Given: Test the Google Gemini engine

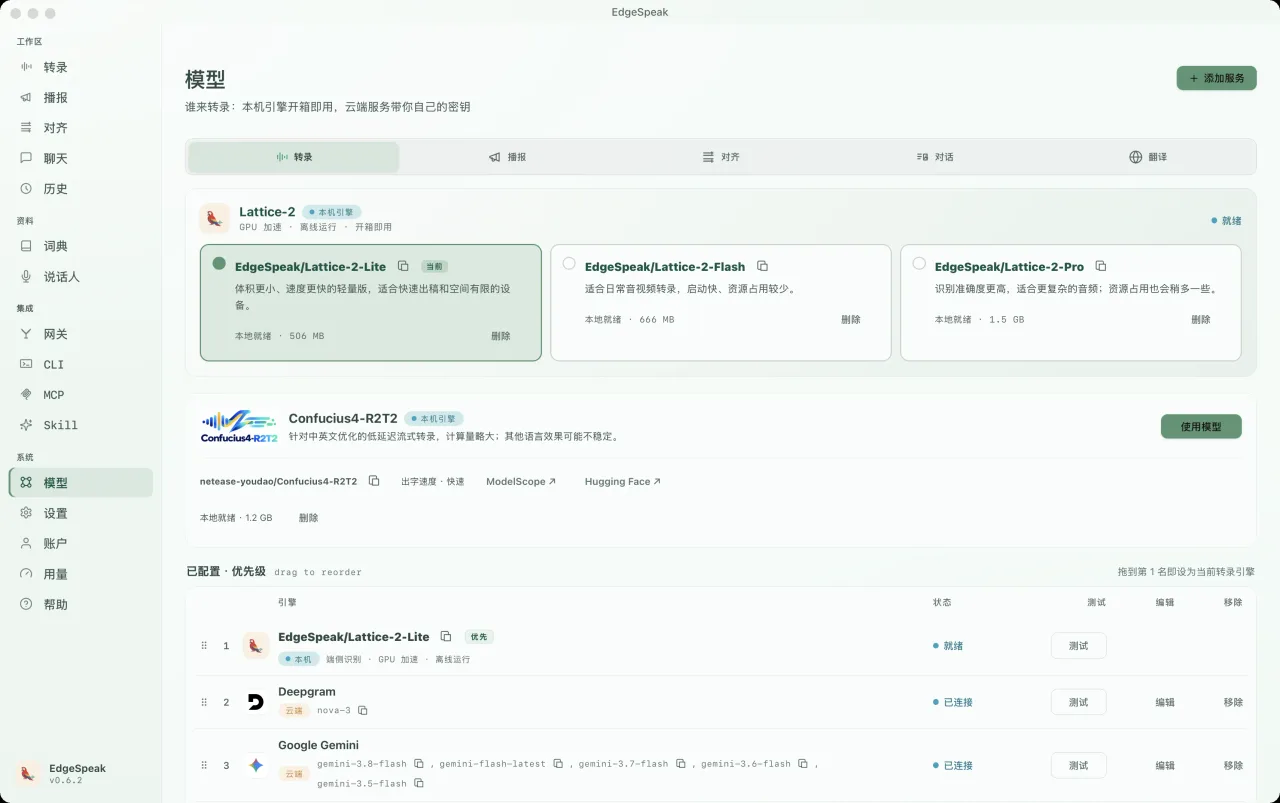Looking at the screenshot, I should [1078, 765].
